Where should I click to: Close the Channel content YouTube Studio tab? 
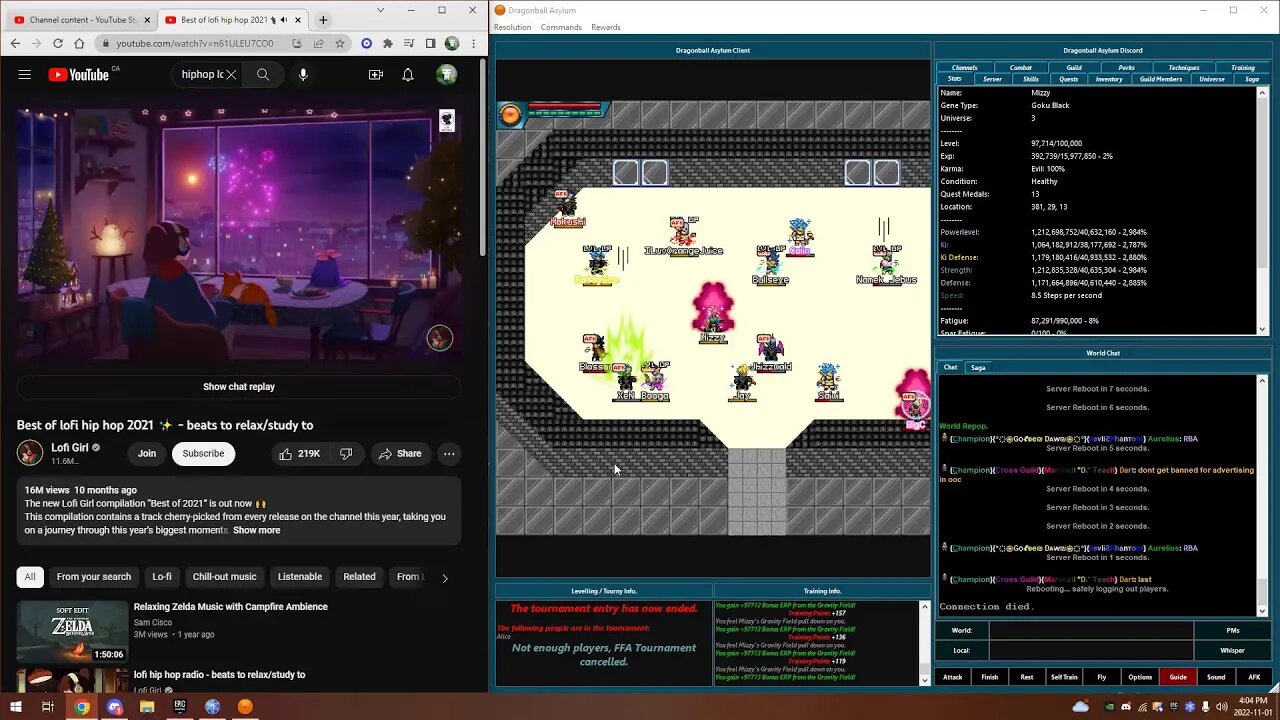tap(148, 20)
